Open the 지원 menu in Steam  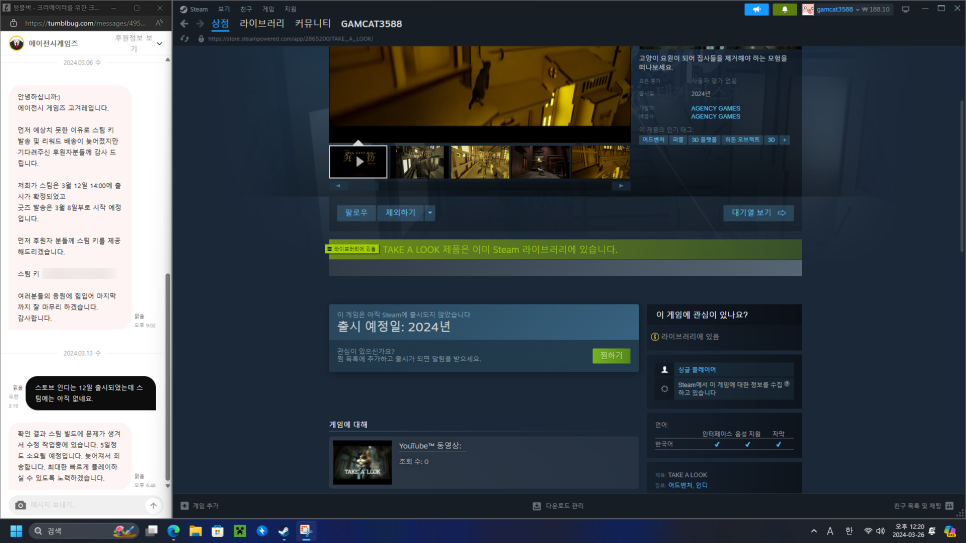pos(290,9)
